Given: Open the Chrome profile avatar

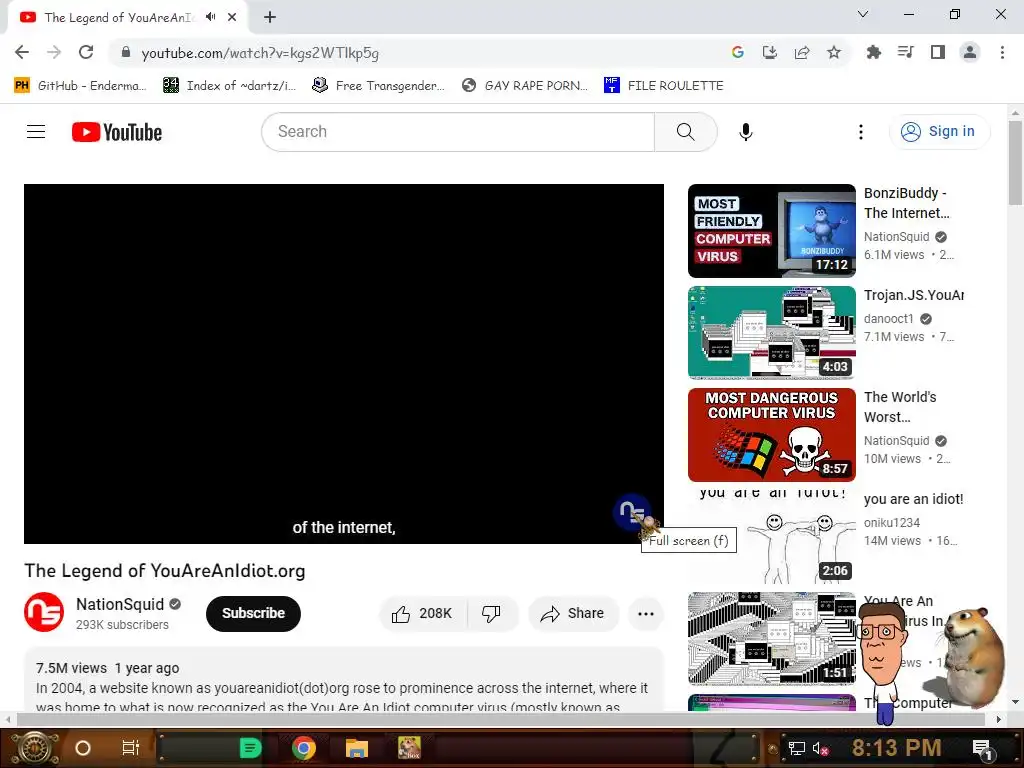Looking at the screenshot, I should click(x=970, y=52).
